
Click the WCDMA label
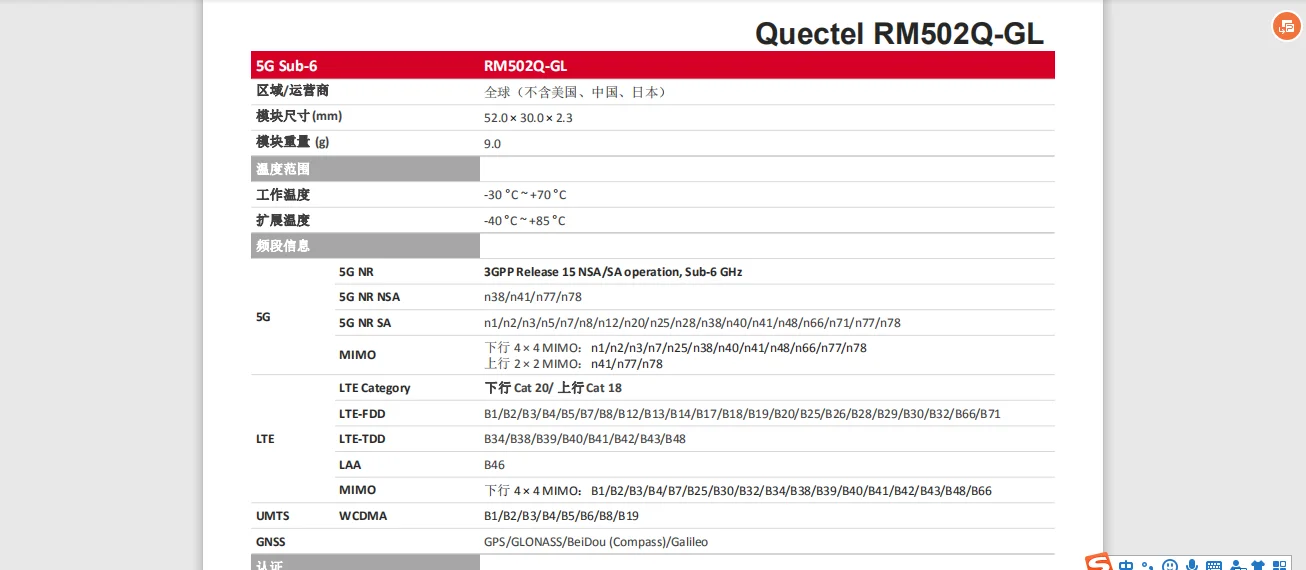click(x=363, y=516)
